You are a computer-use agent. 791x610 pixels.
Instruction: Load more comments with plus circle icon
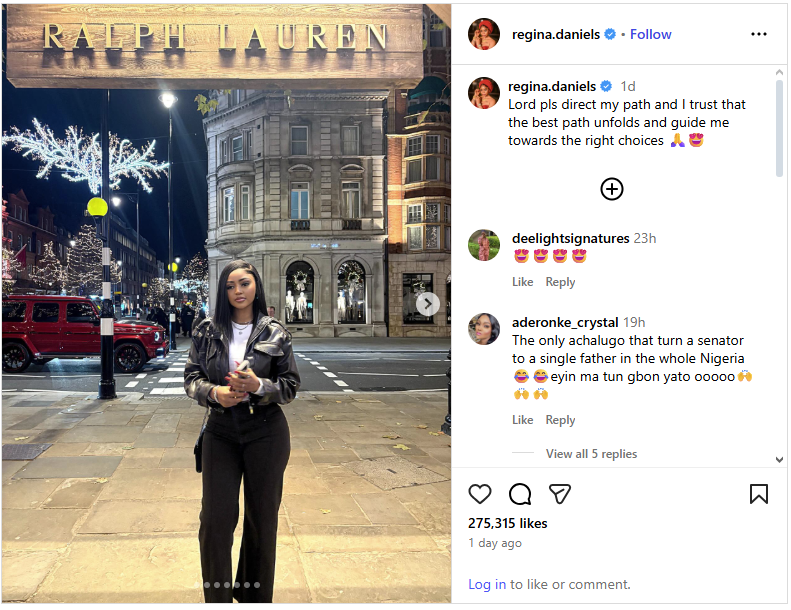click(611, 189)
